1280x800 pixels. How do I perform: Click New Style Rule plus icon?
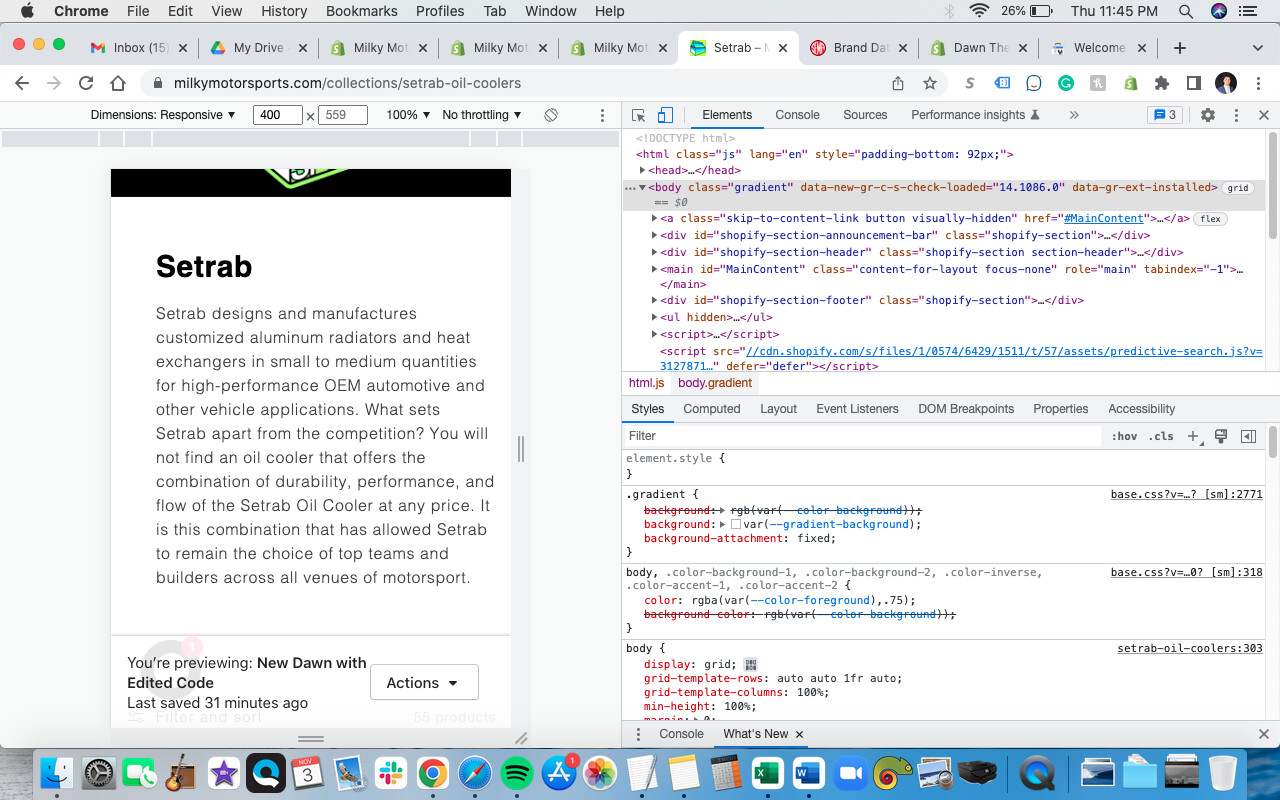tap(1193, 436)
